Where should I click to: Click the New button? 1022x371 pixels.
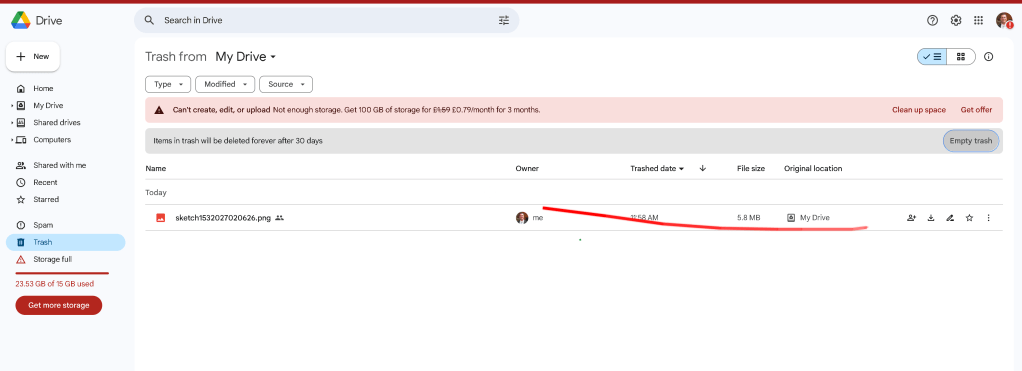33,57
